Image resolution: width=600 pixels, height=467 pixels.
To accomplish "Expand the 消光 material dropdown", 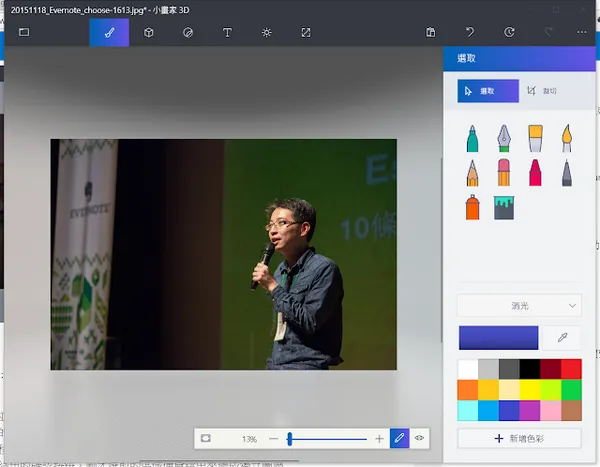I will [519, 305].
